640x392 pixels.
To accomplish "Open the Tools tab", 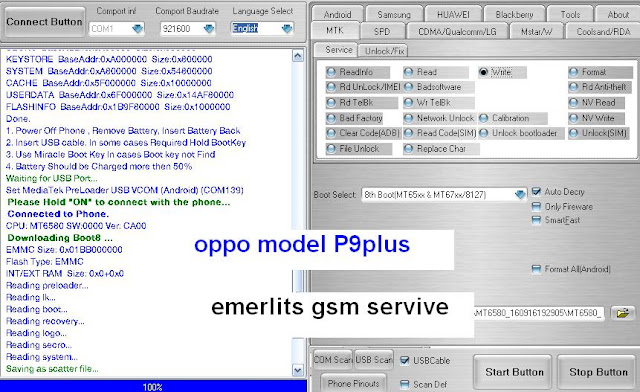I will pyautogui.click(x=570, y=15).
